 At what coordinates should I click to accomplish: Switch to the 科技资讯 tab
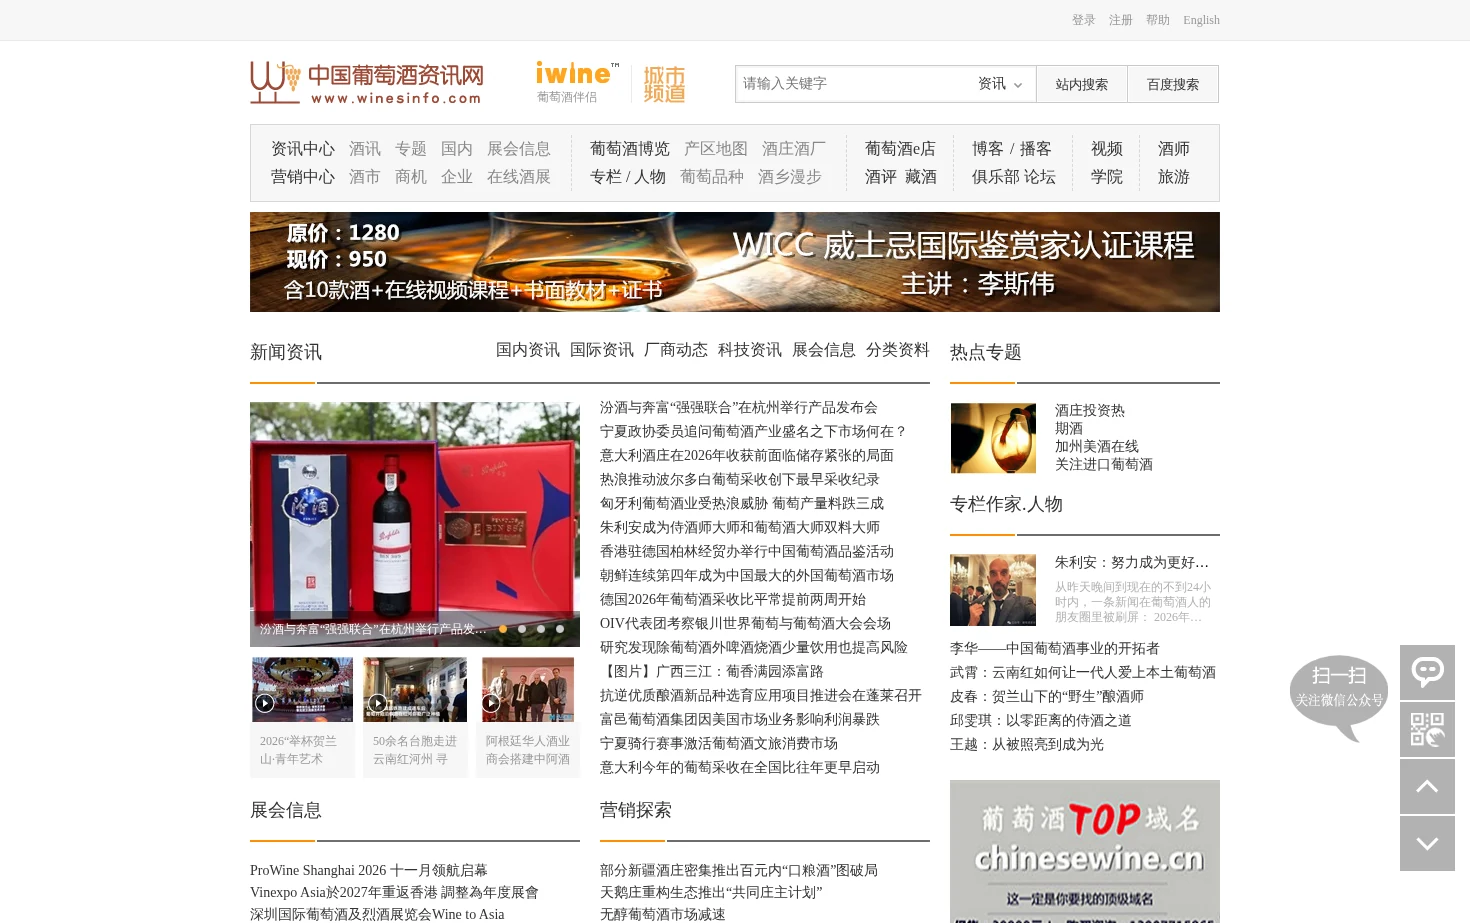point(750,350)
